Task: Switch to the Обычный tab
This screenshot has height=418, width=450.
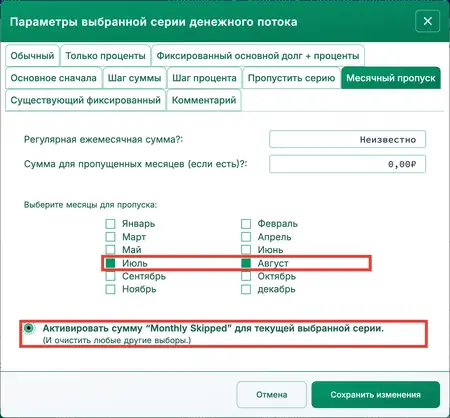Action: pyautogui.click(x=32, y=56)
